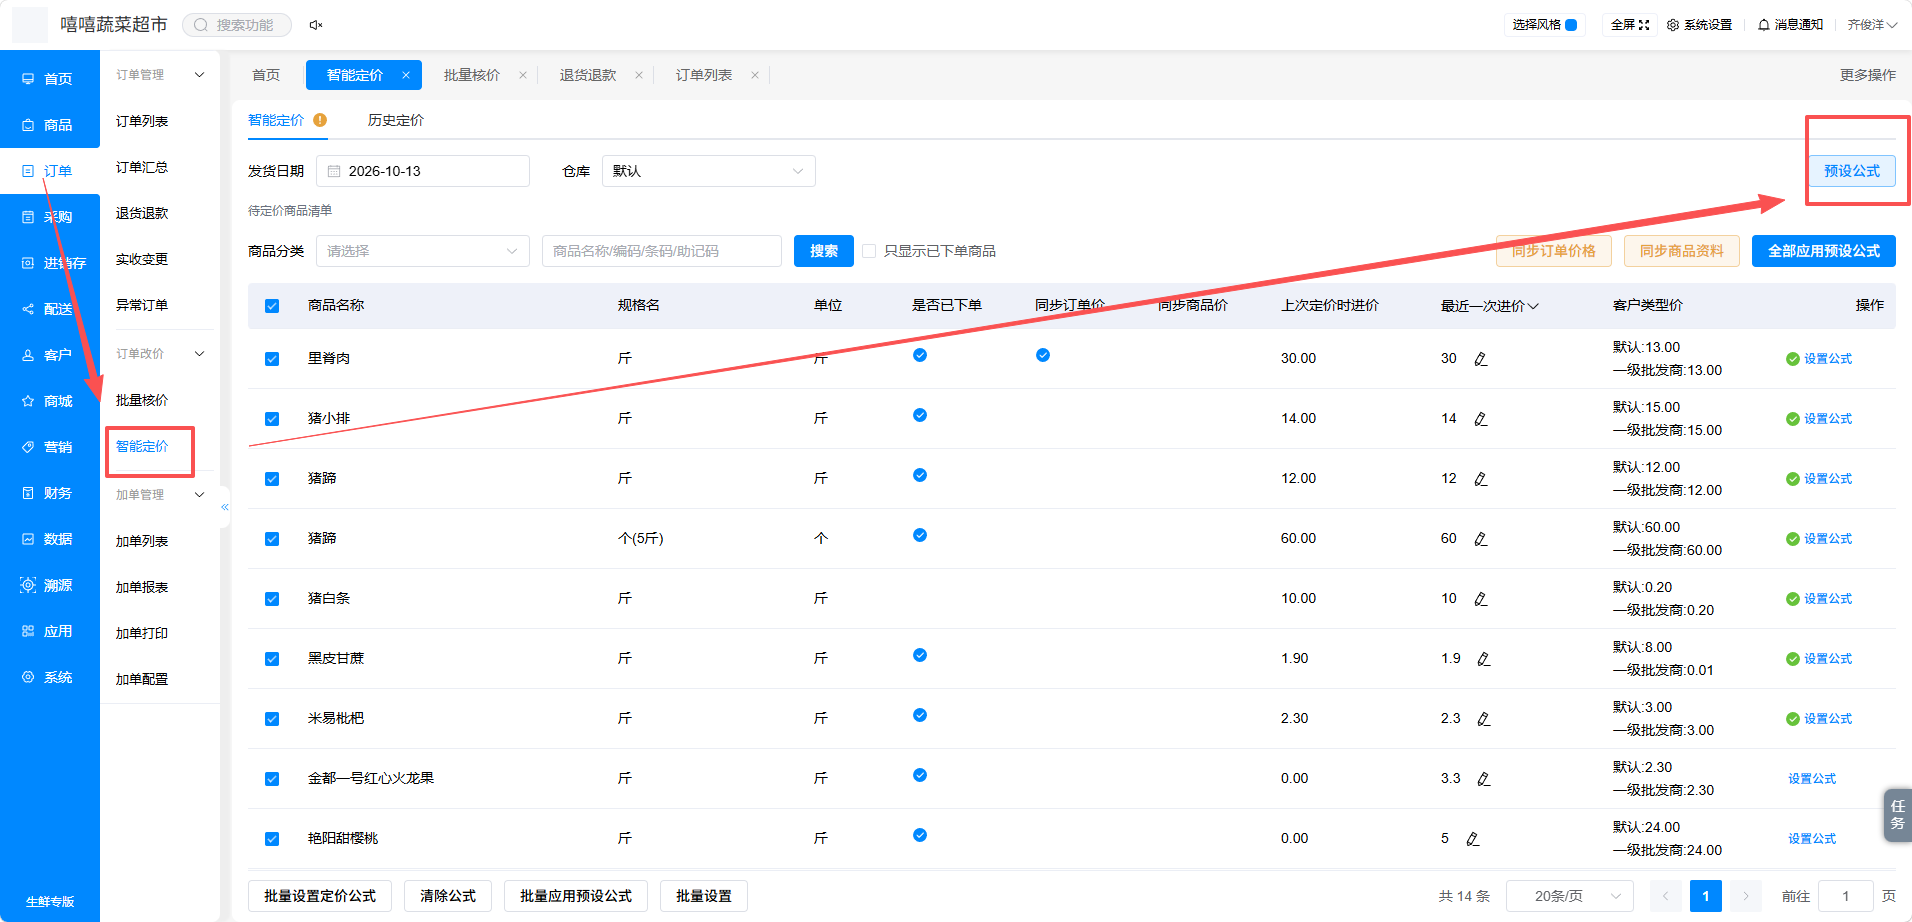This screenshot has height=922, width=1912.
Task: Collapse the 订单改价 menu group
Action: click(199, 354)
